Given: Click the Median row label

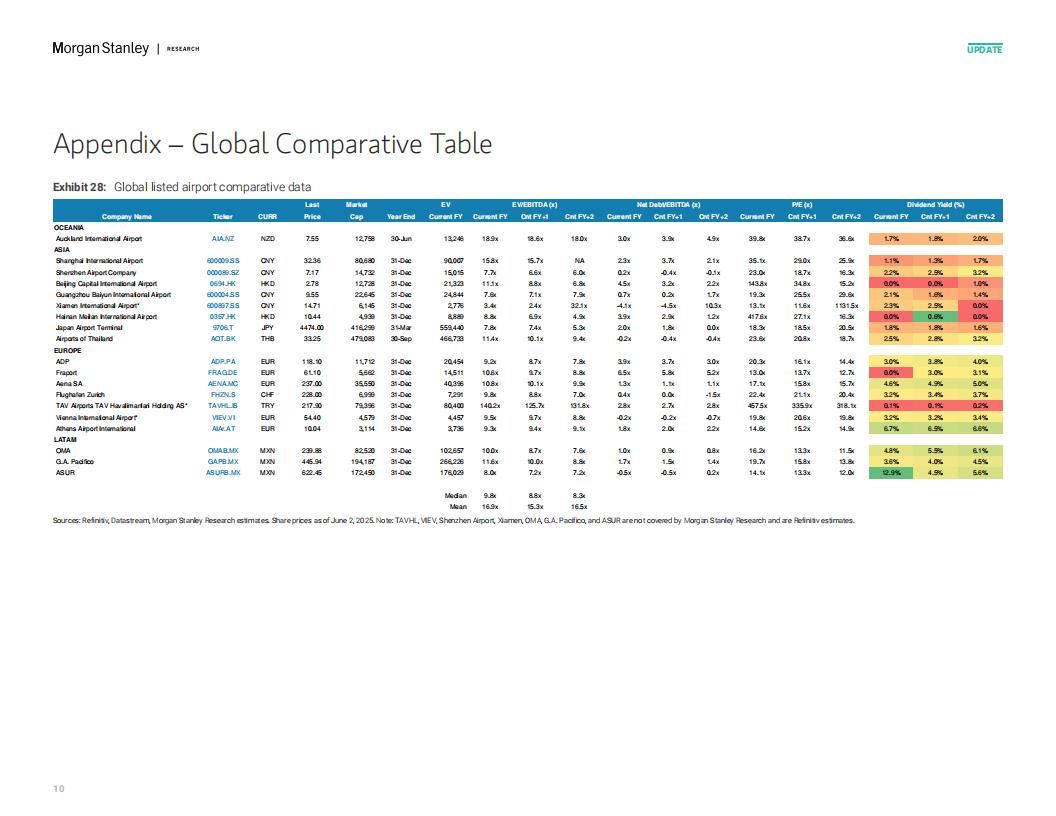Looking at the screenshot, I should [x=456, y=496].
